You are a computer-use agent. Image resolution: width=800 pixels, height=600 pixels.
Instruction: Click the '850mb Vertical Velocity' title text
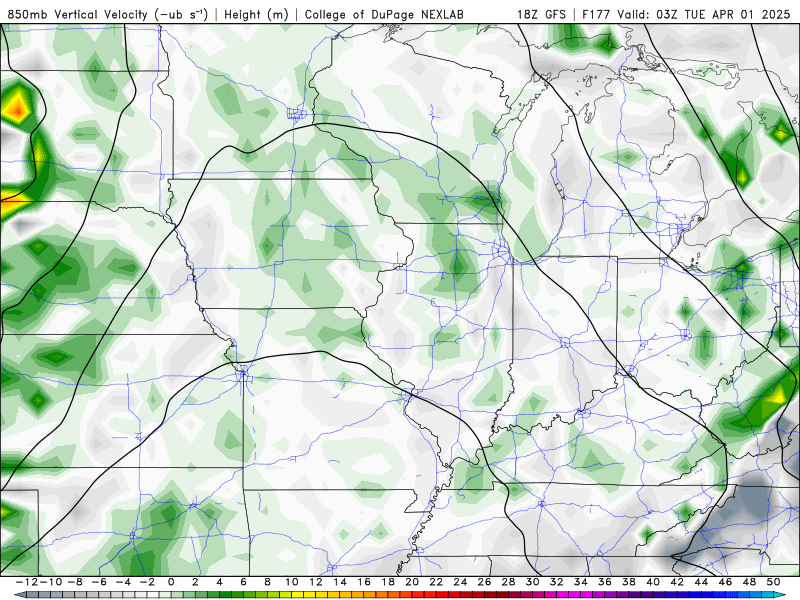pyautogui.click(x=77, y=14)
